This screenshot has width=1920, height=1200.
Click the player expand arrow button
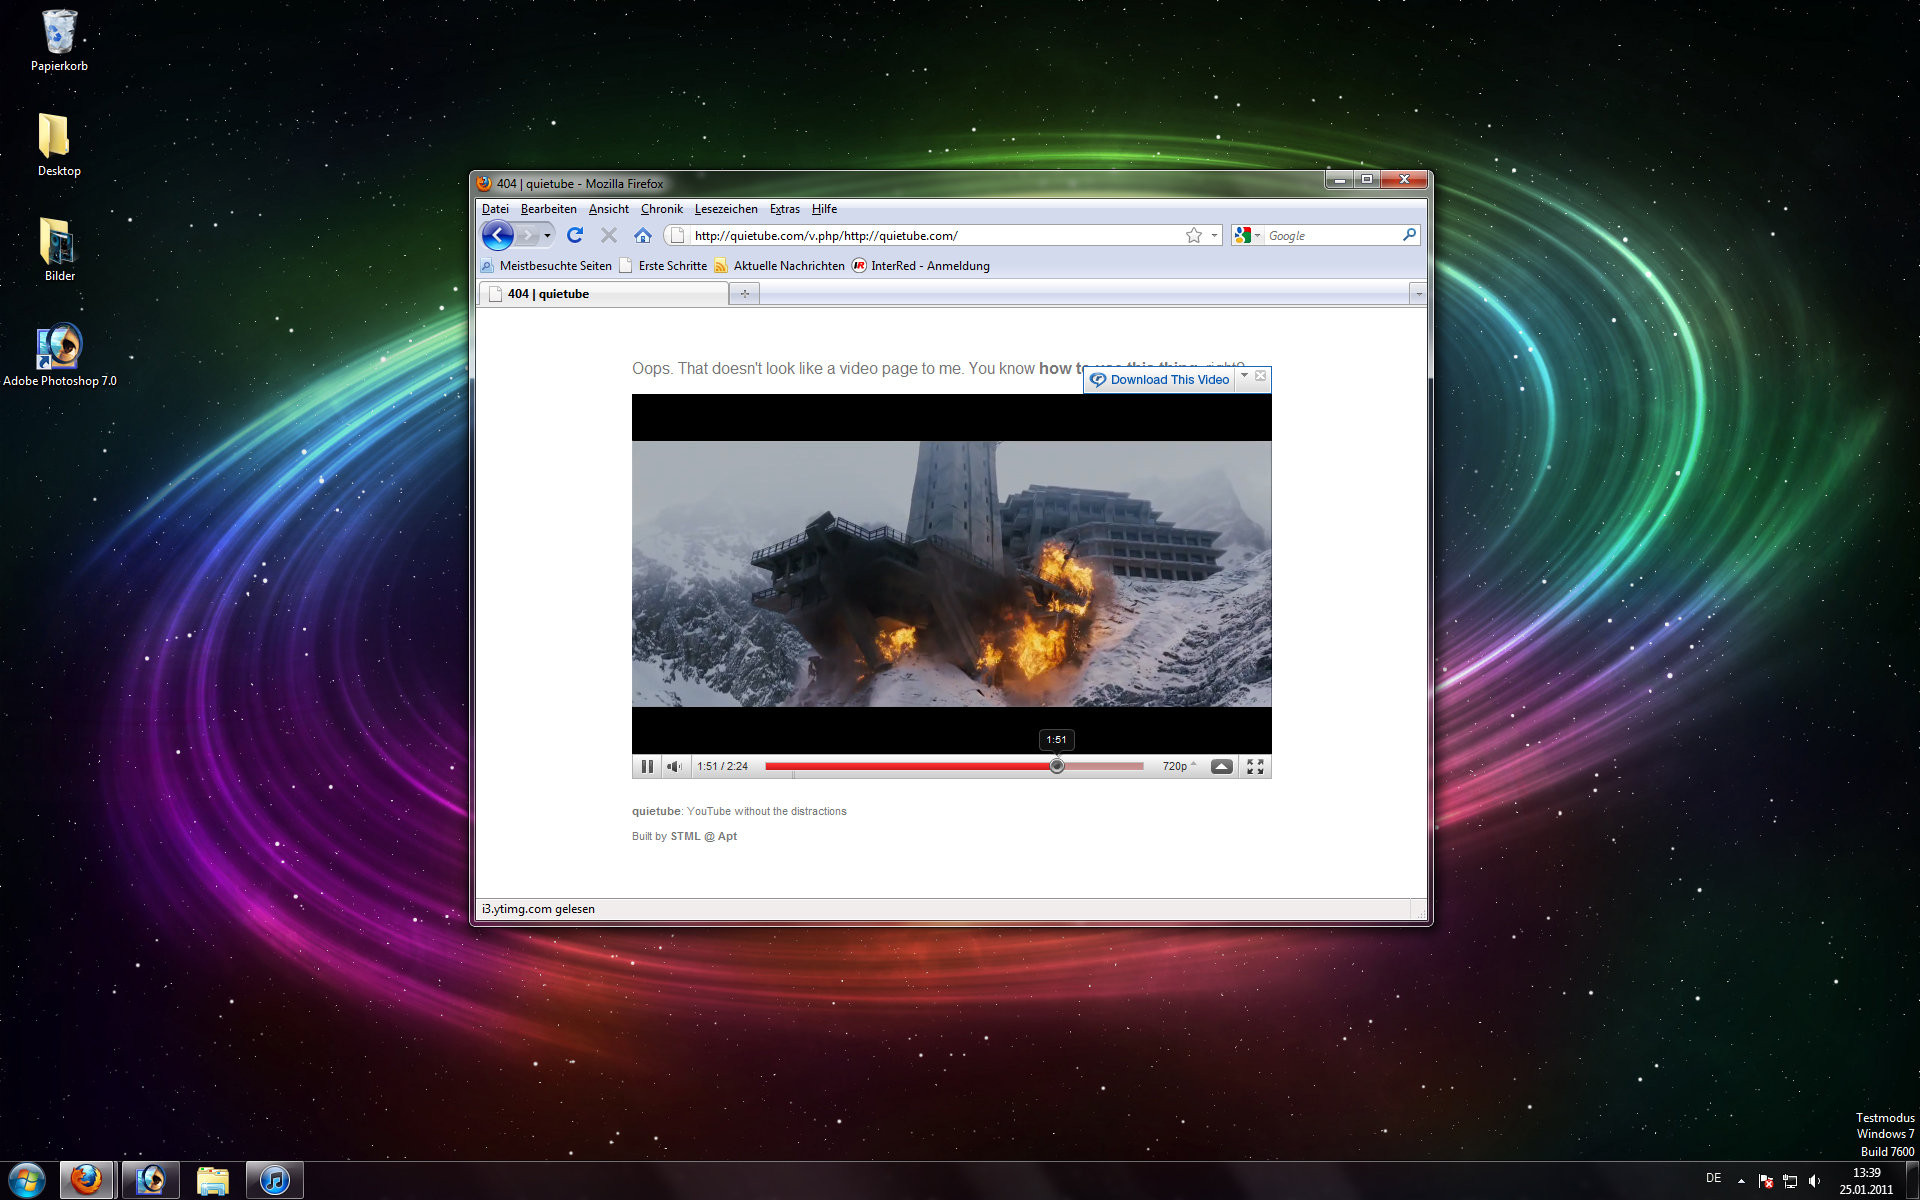pyautogui.click(x=1221, y=766)
